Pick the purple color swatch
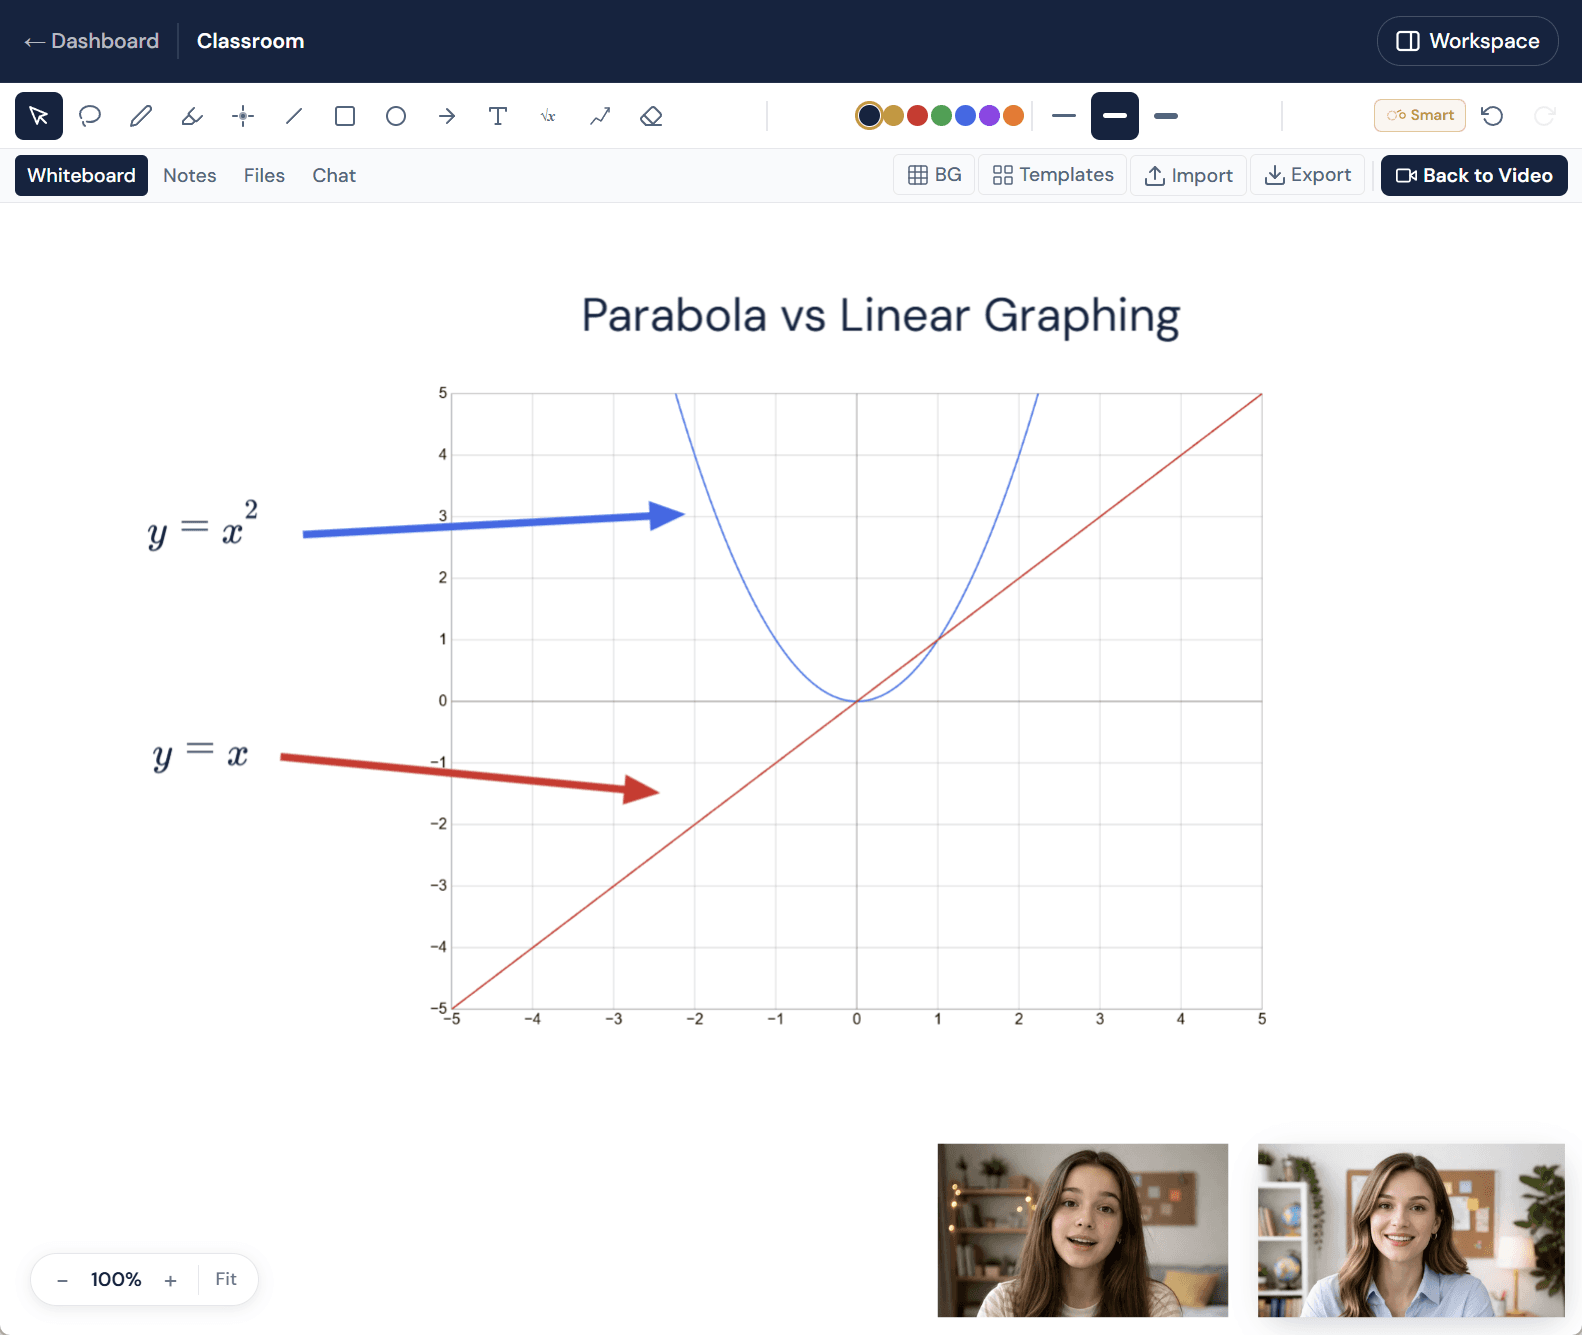This screenshot has width=1582, height=1335. pyautogui.click(x=989, y=116)
